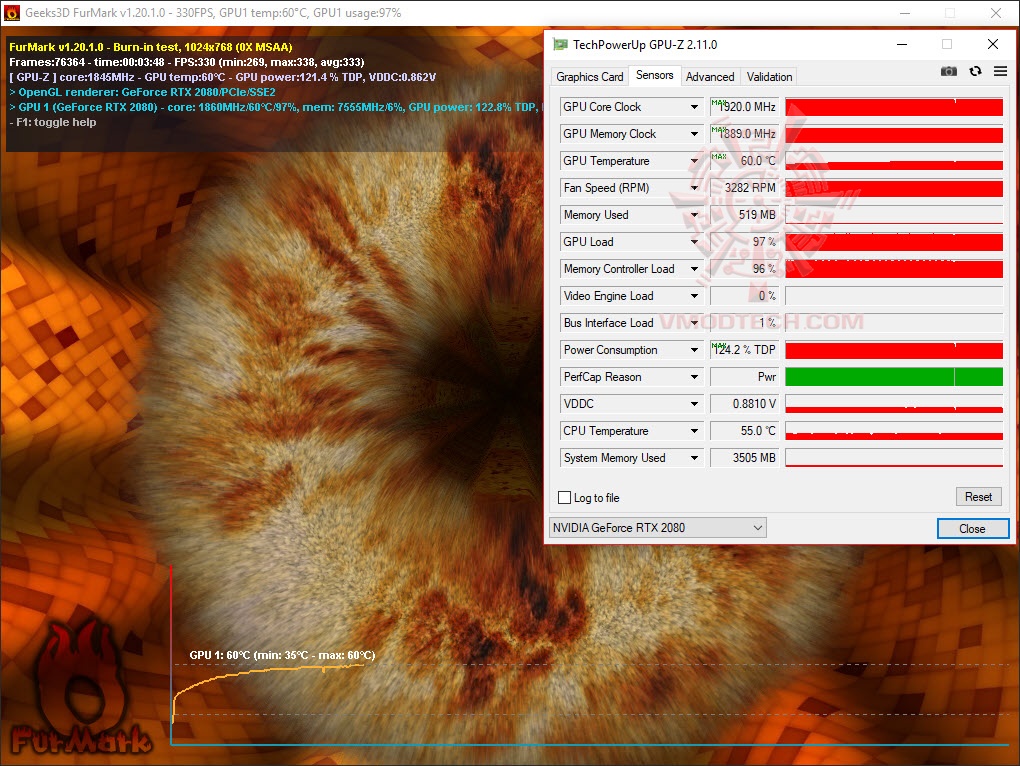Minimize the FurMark window
The width and height of the screenshot is (1020, 766).
(905, 12)
